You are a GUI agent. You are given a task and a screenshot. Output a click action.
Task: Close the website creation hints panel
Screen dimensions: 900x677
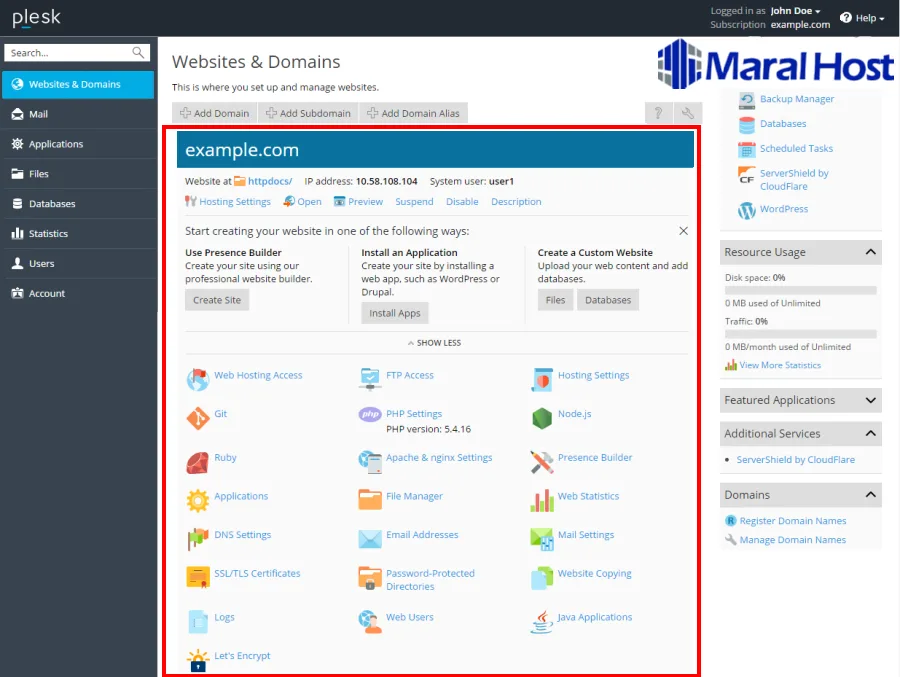pos(683,231)
